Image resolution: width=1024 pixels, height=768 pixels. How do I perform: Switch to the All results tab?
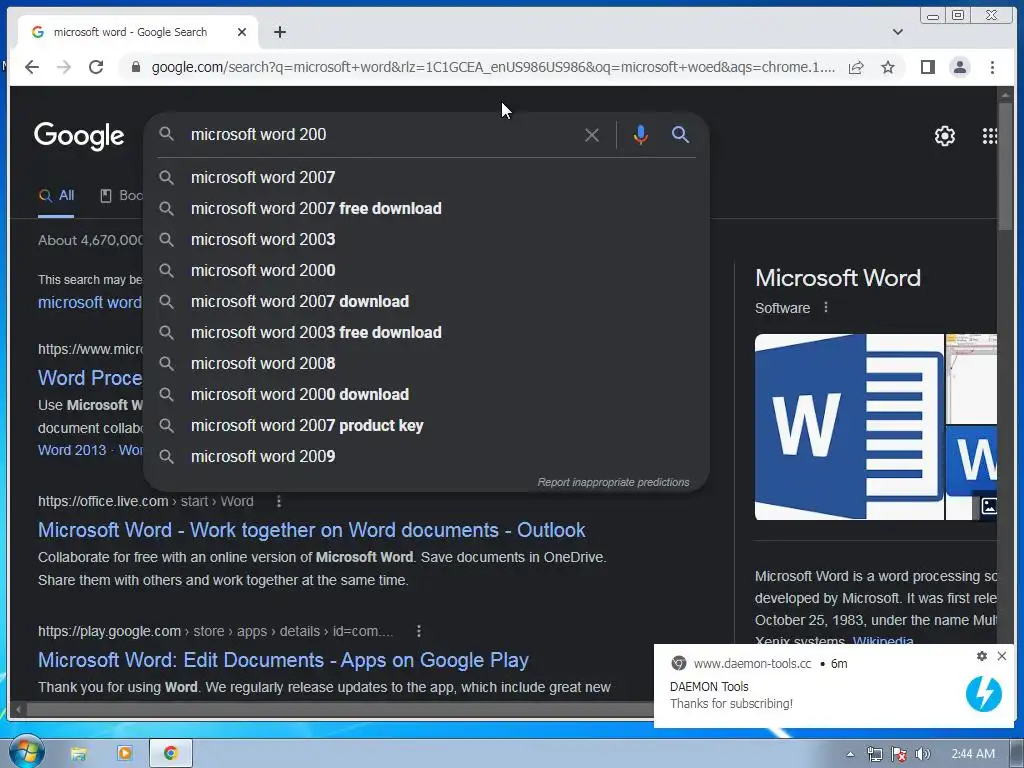point(56,195)
